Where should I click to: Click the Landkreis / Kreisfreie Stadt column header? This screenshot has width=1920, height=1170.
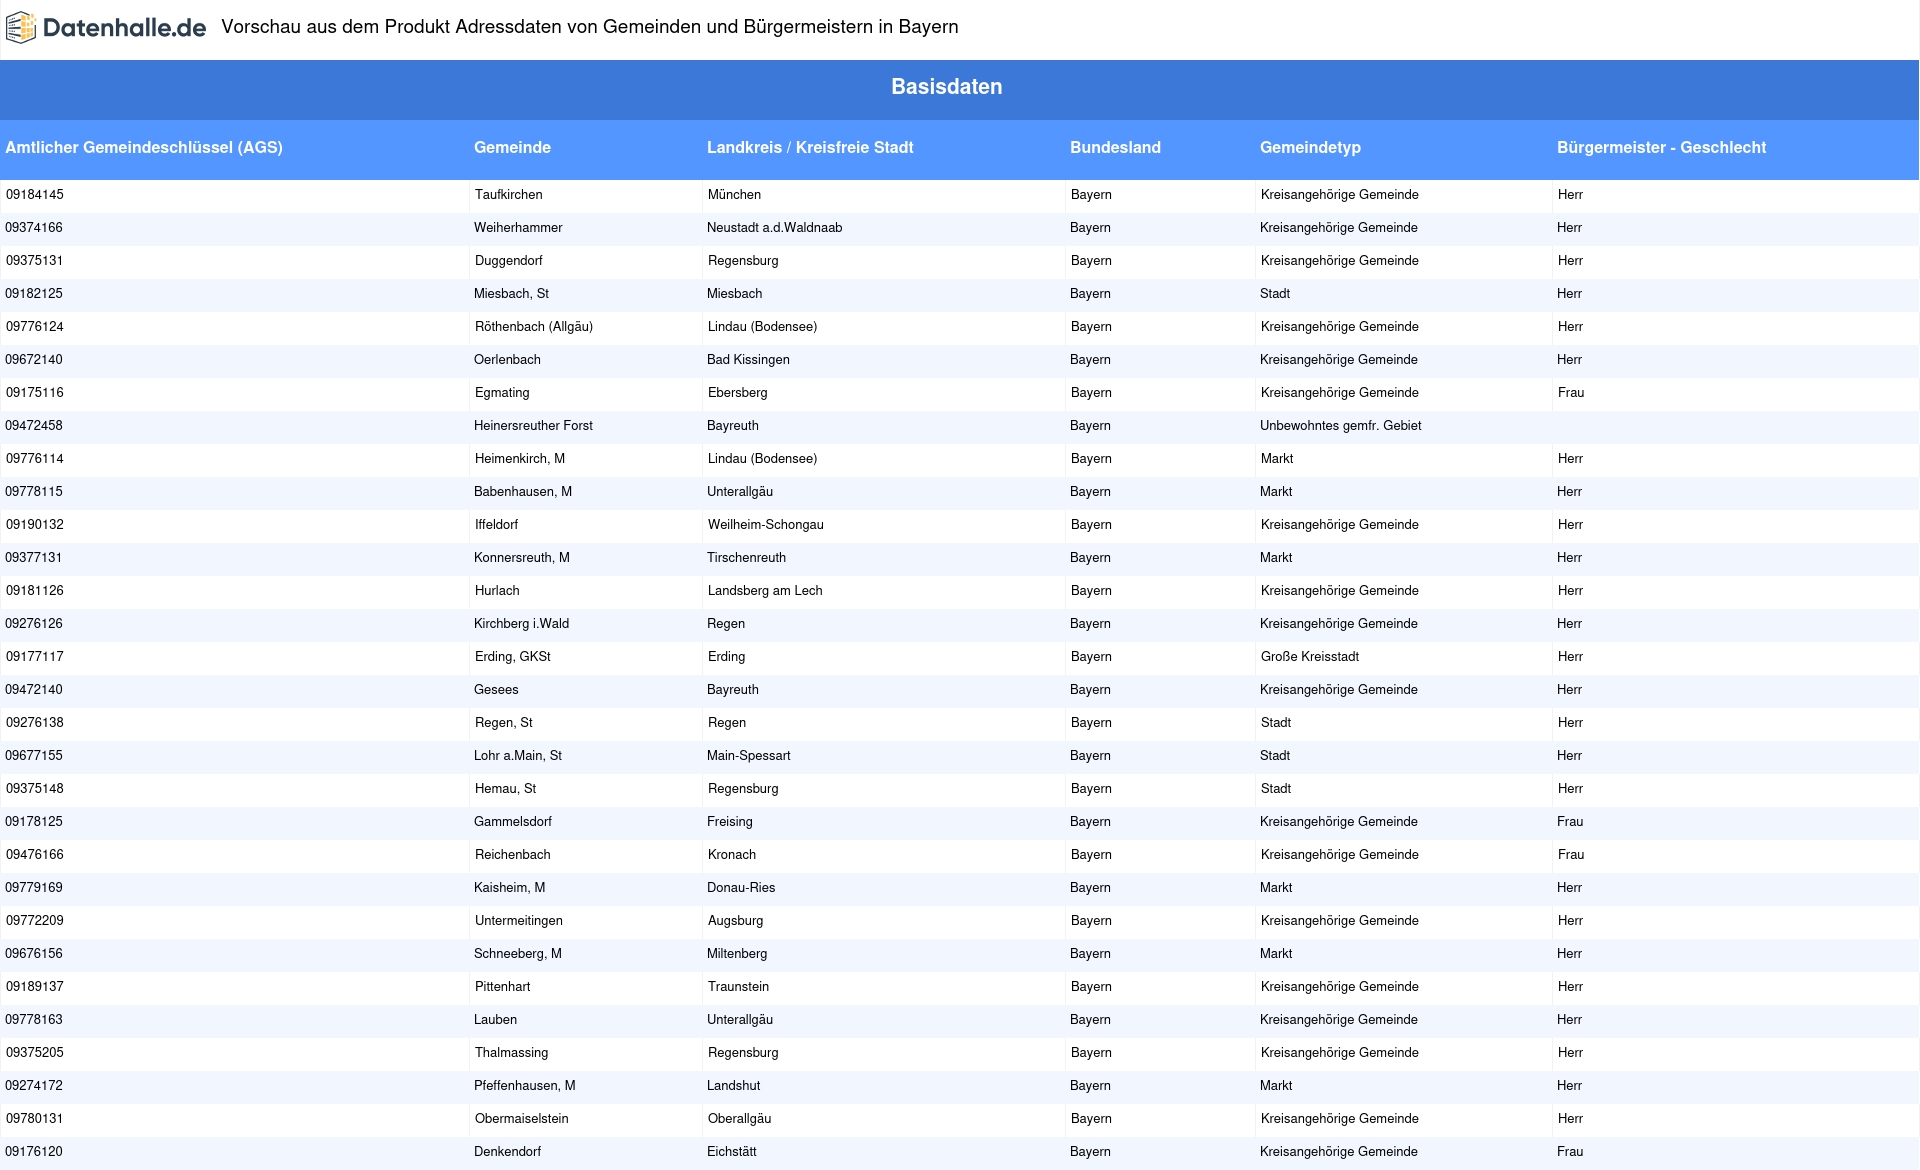pyautogui.click(x=810, y=147)
